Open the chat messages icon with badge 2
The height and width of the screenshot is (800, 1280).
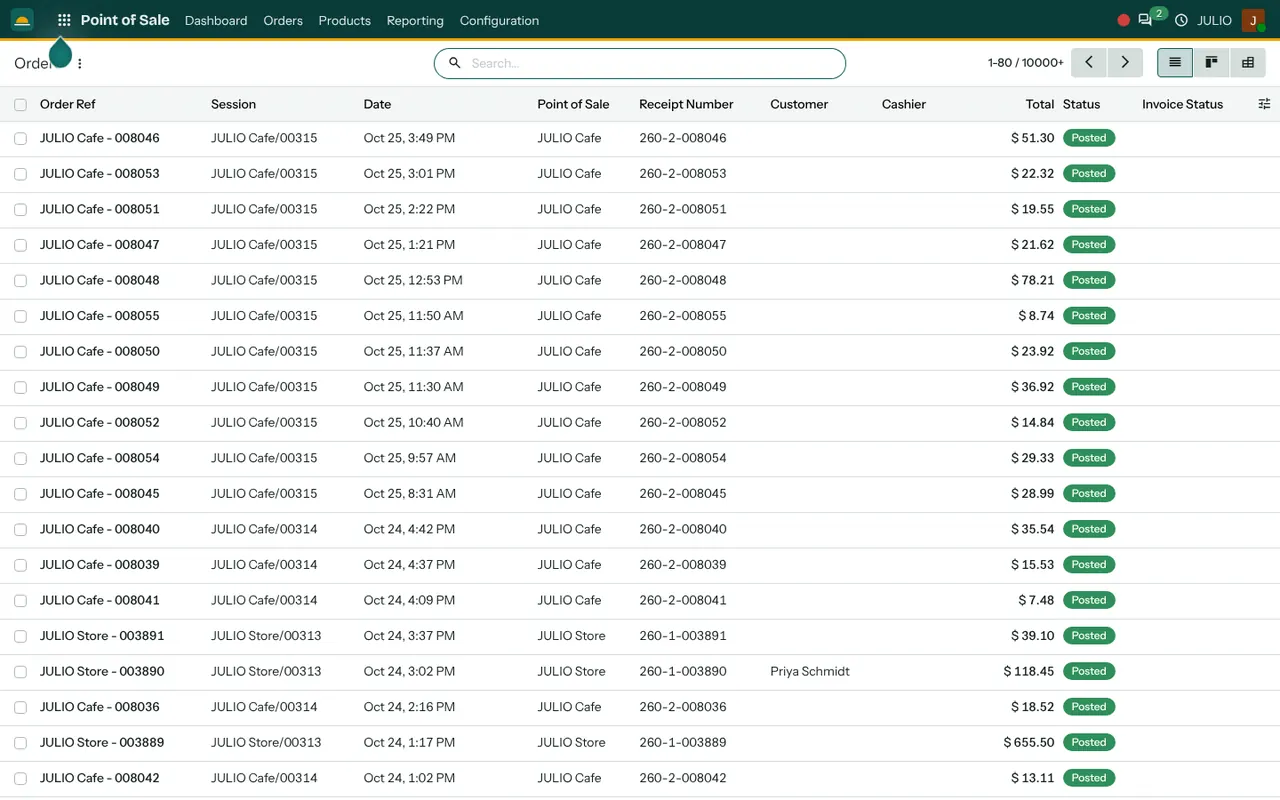(1146, 20)
